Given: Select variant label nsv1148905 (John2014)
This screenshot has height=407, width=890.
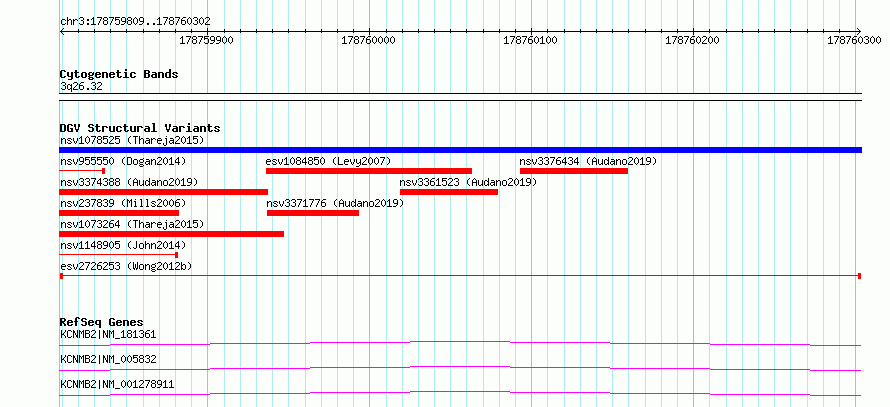Looking at the screenshot, I should coord(123,245).
